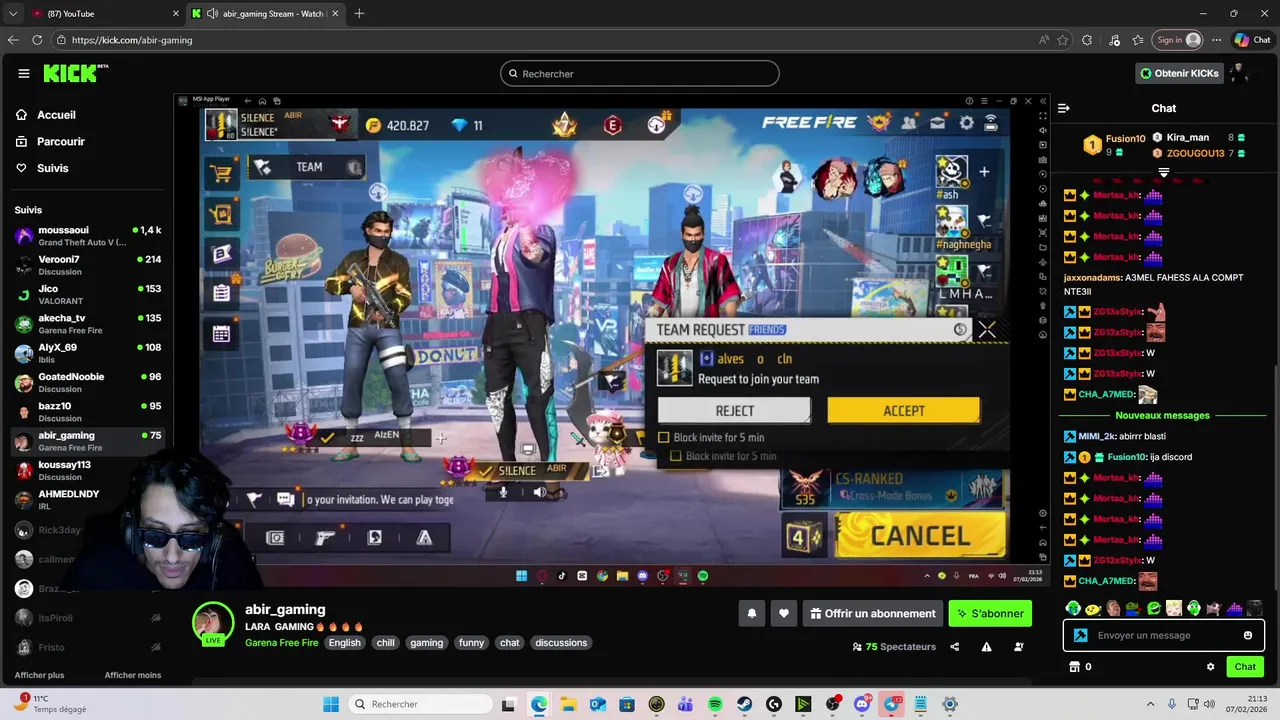Viewport: 1280px width, 720px height.
Task: Open a new browser tab
Action: (359, 14)
